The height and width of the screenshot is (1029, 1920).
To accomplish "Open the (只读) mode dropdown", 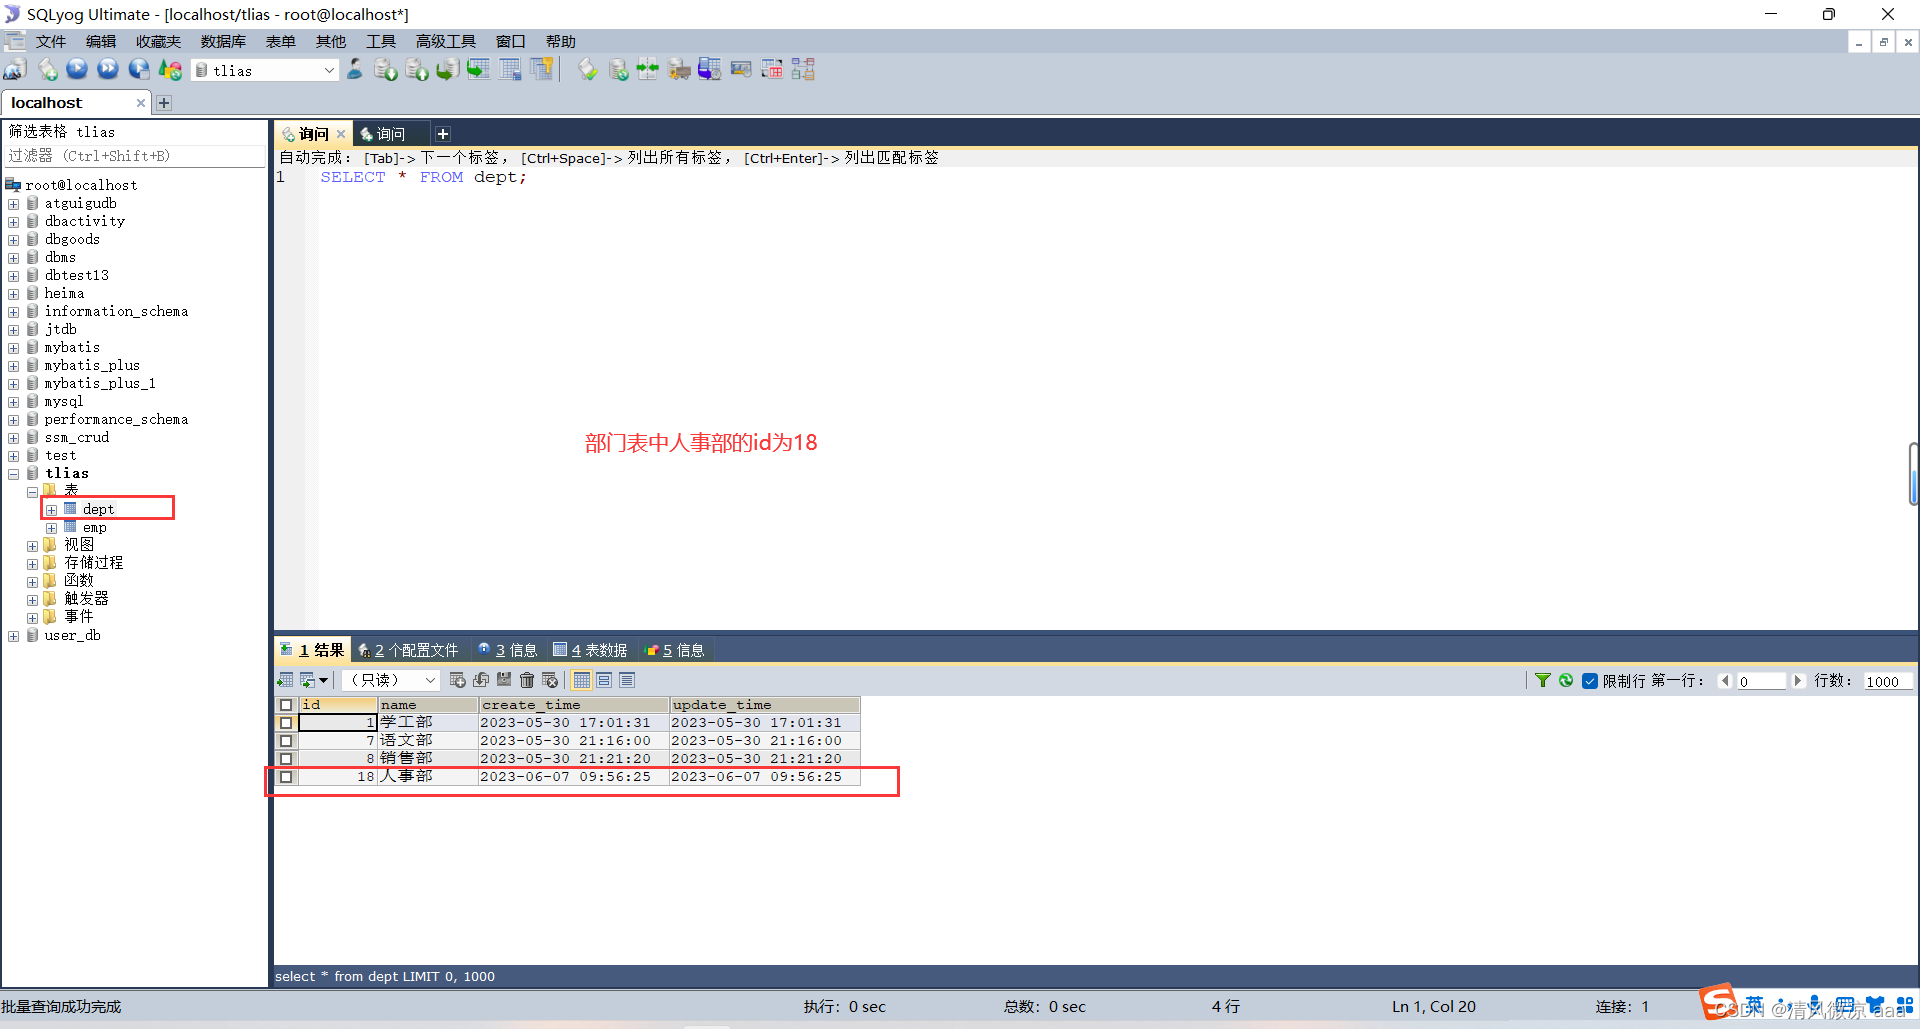I will point(430,680).
